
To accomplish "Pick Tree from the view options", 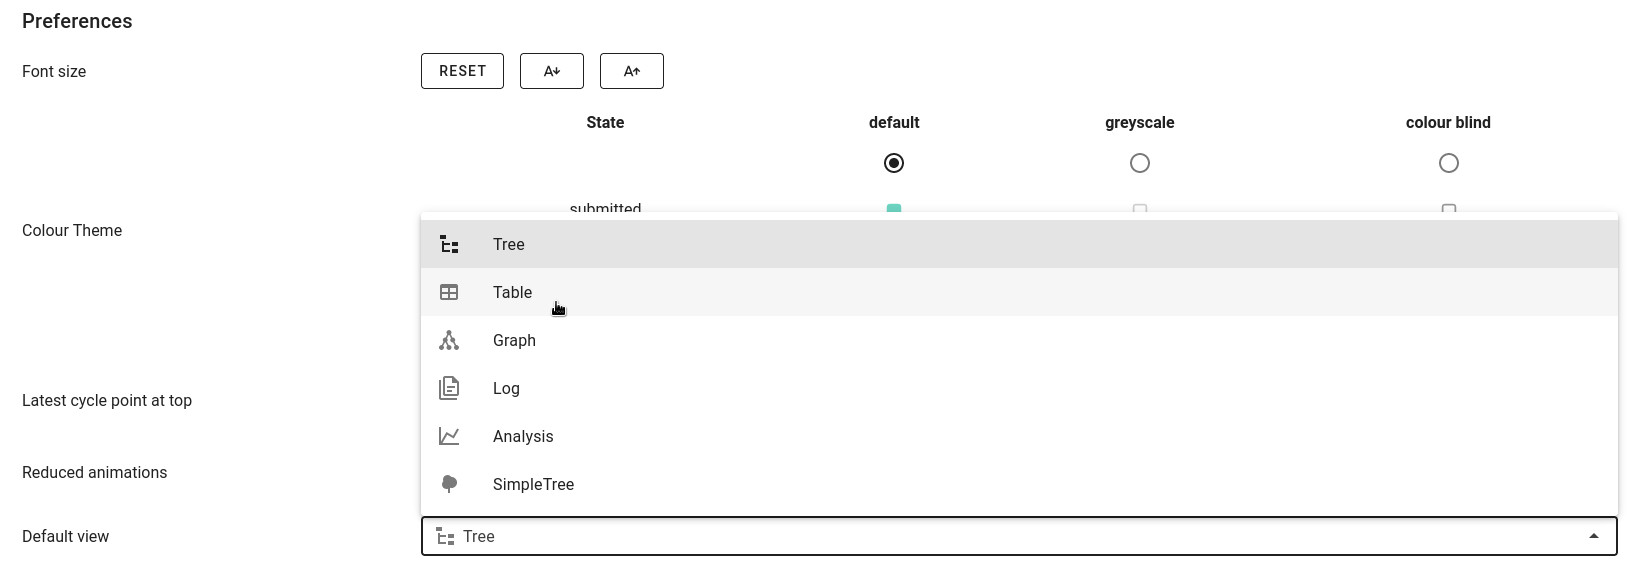I will [508, 244].
